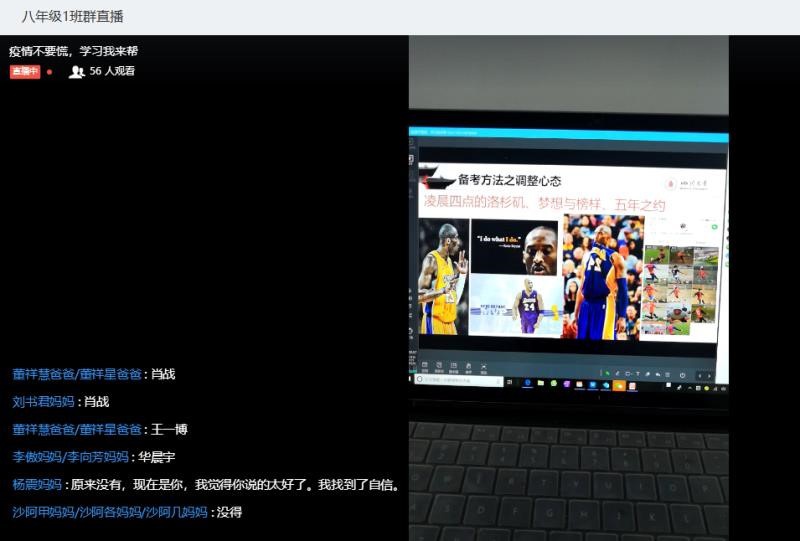Click the next-slide arrow in slideshow toolbar

tap(709, 376)
